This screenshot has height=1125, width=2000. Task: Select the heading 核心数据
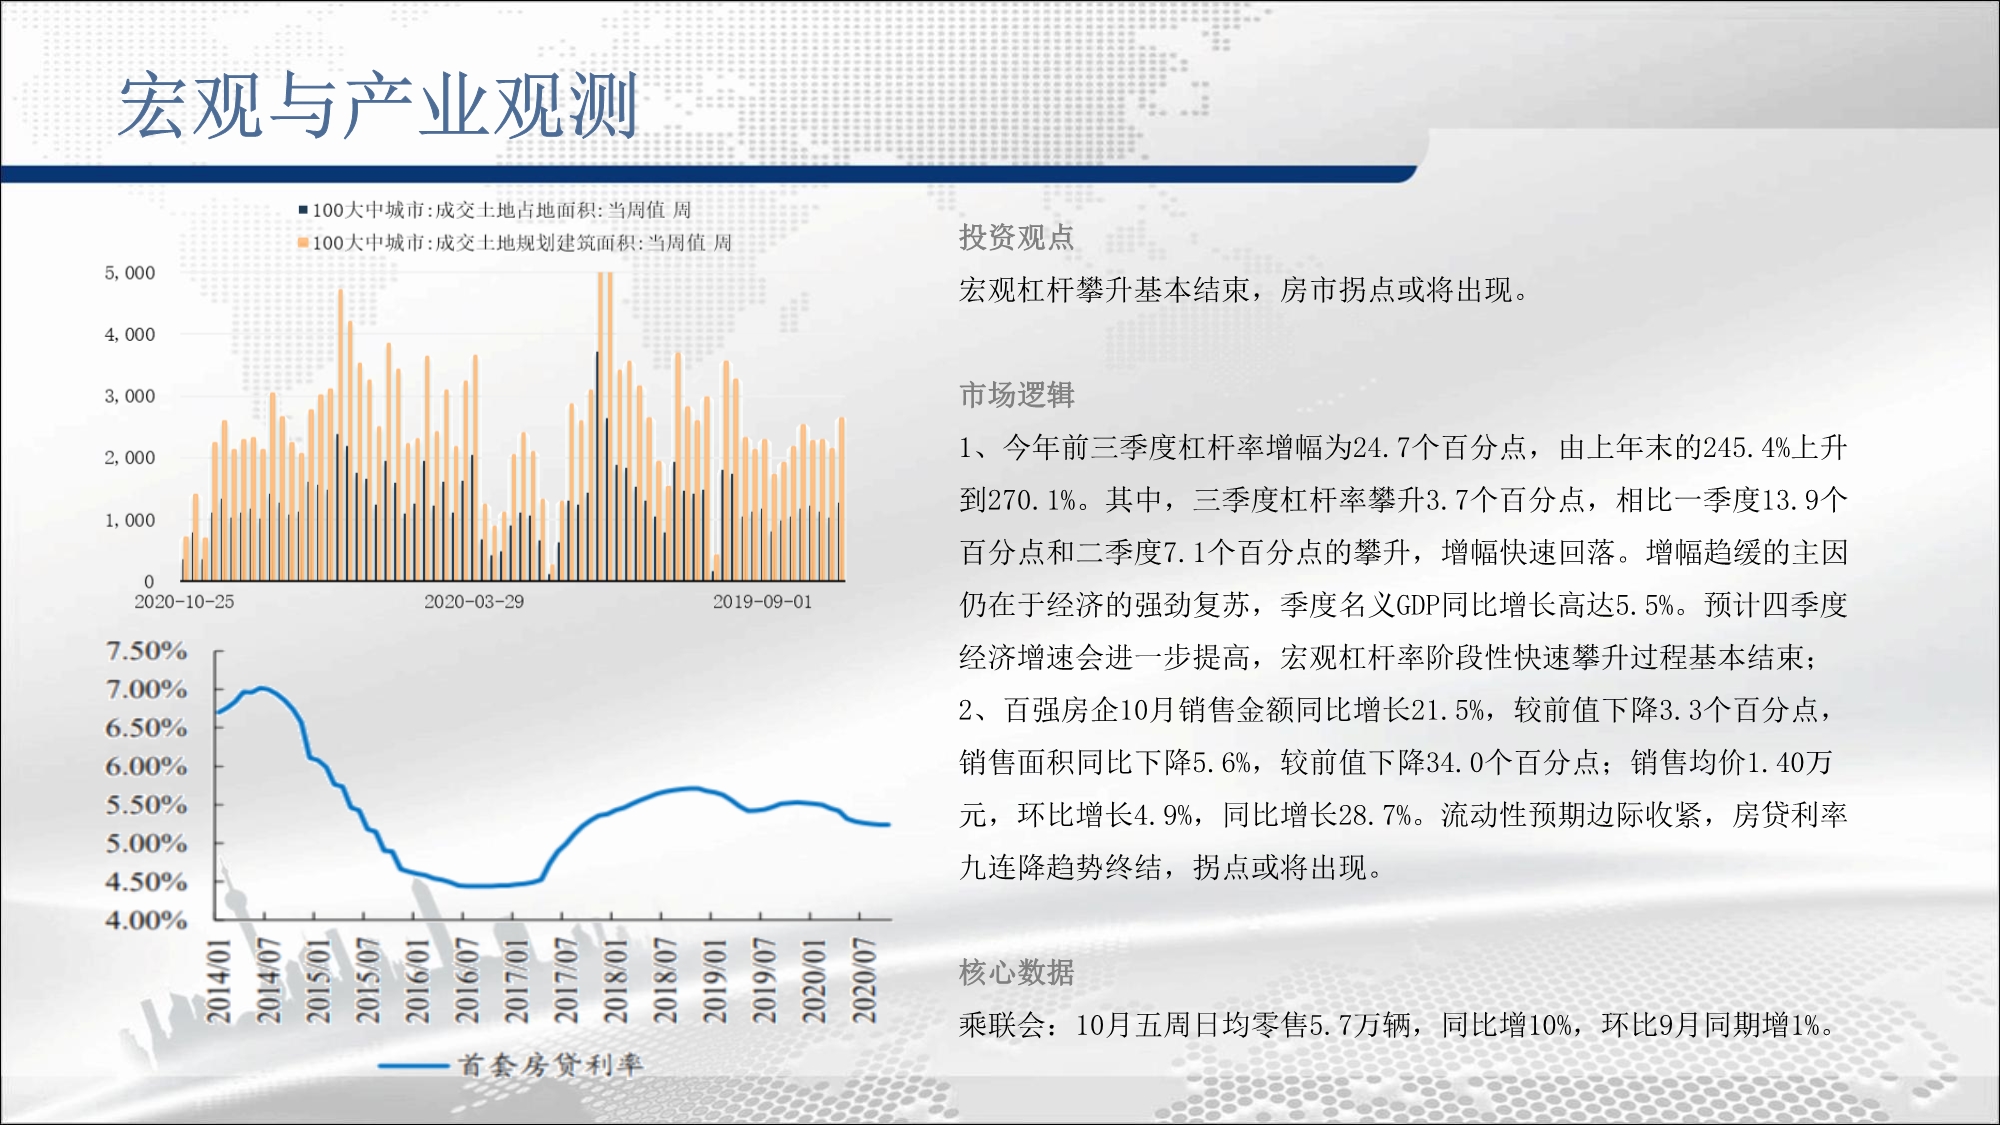pyautogui.click(x=1016, y=972)
